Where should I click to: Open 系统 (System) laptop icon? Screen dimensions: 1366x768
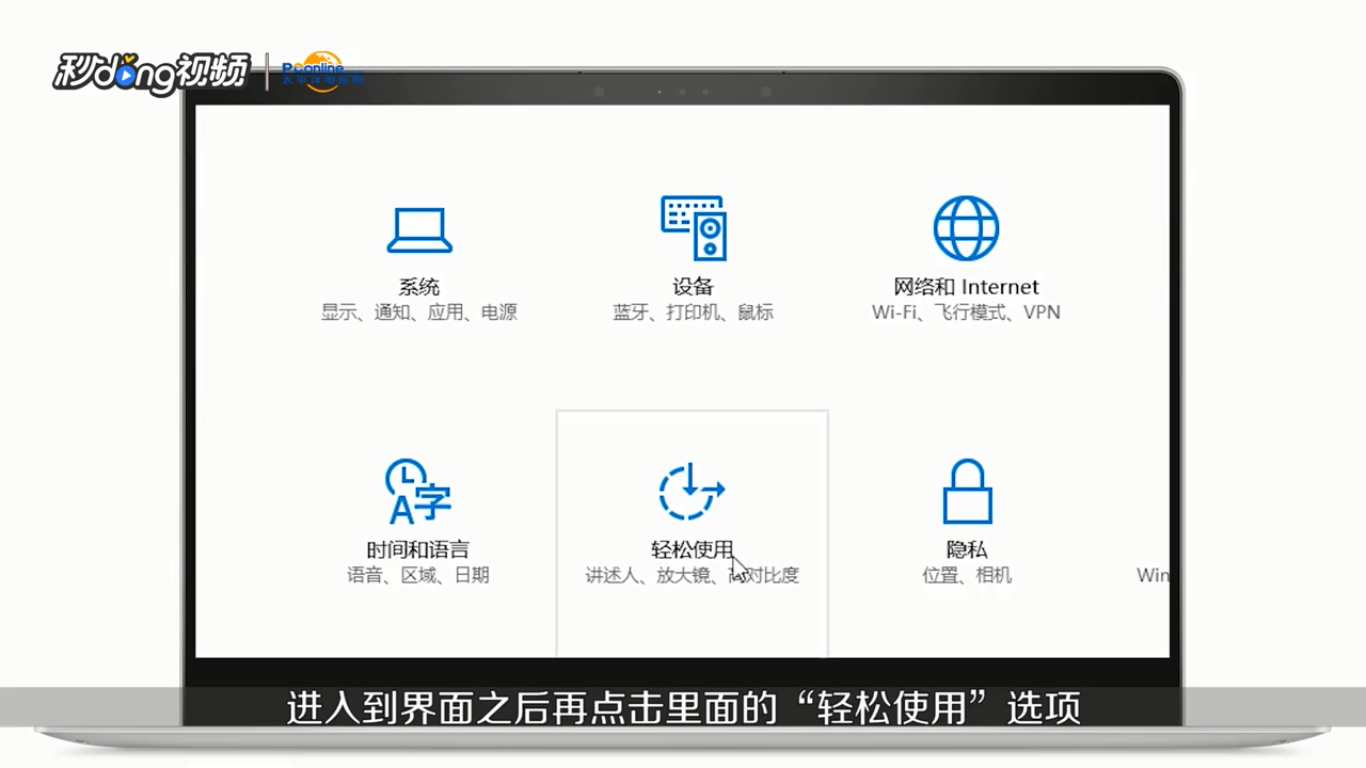pyautogui.click(x=420, y=228)
